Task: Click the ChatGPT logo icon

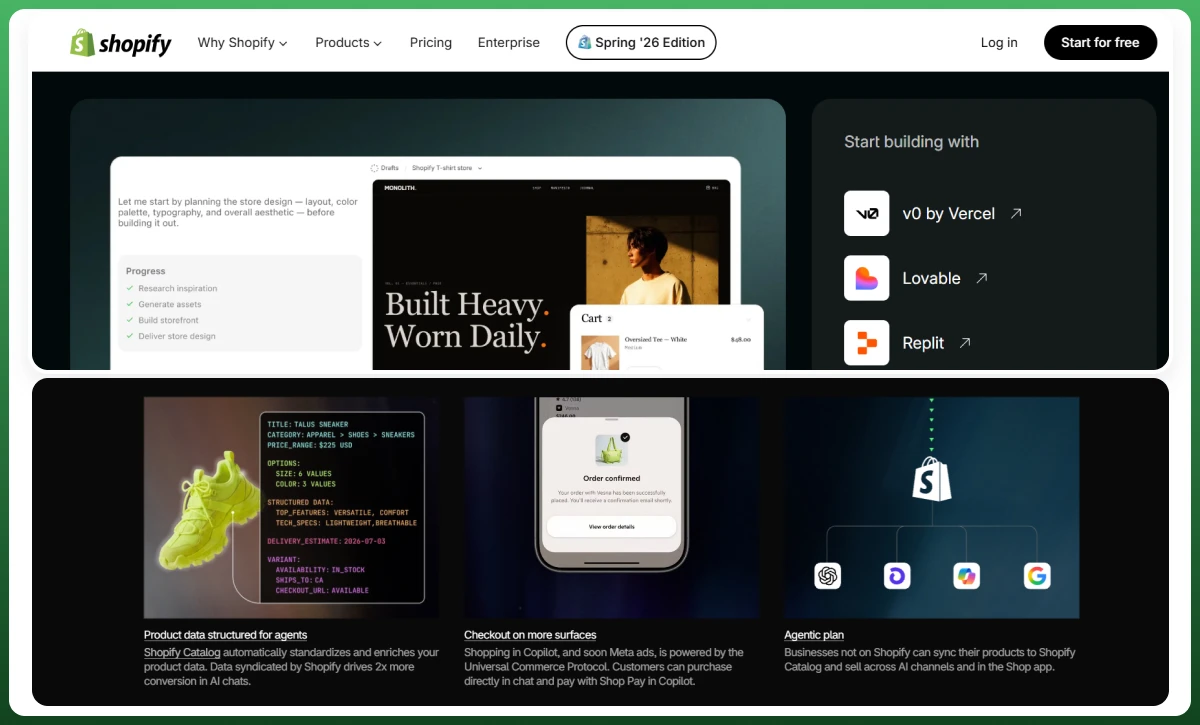Action: (827, 575)
